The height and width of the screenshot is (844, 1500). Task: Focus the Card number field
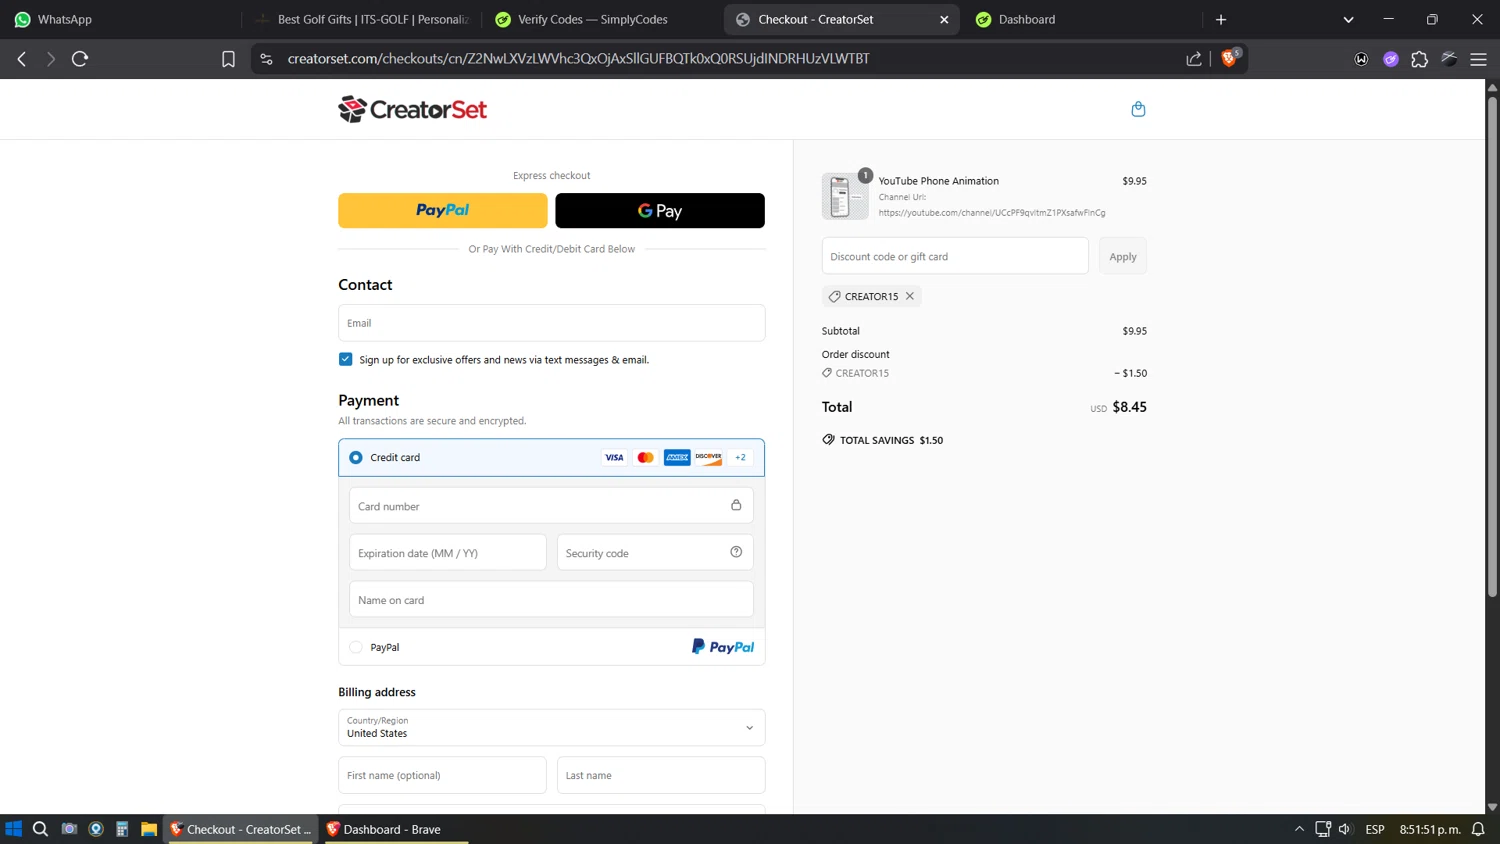[x=551, y=506]
